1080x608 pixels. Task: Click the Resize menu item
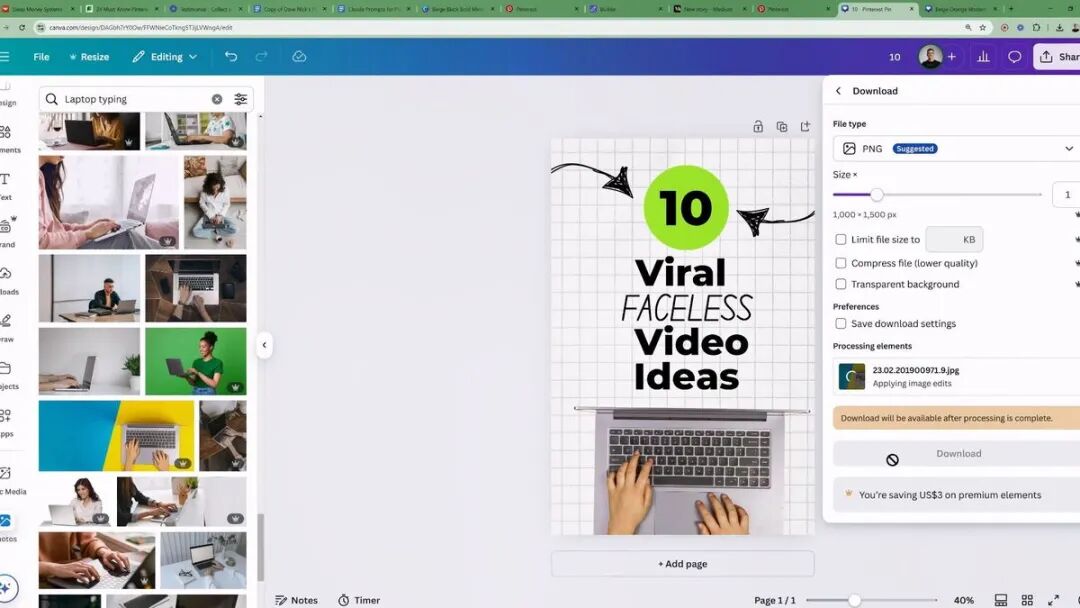89,56
